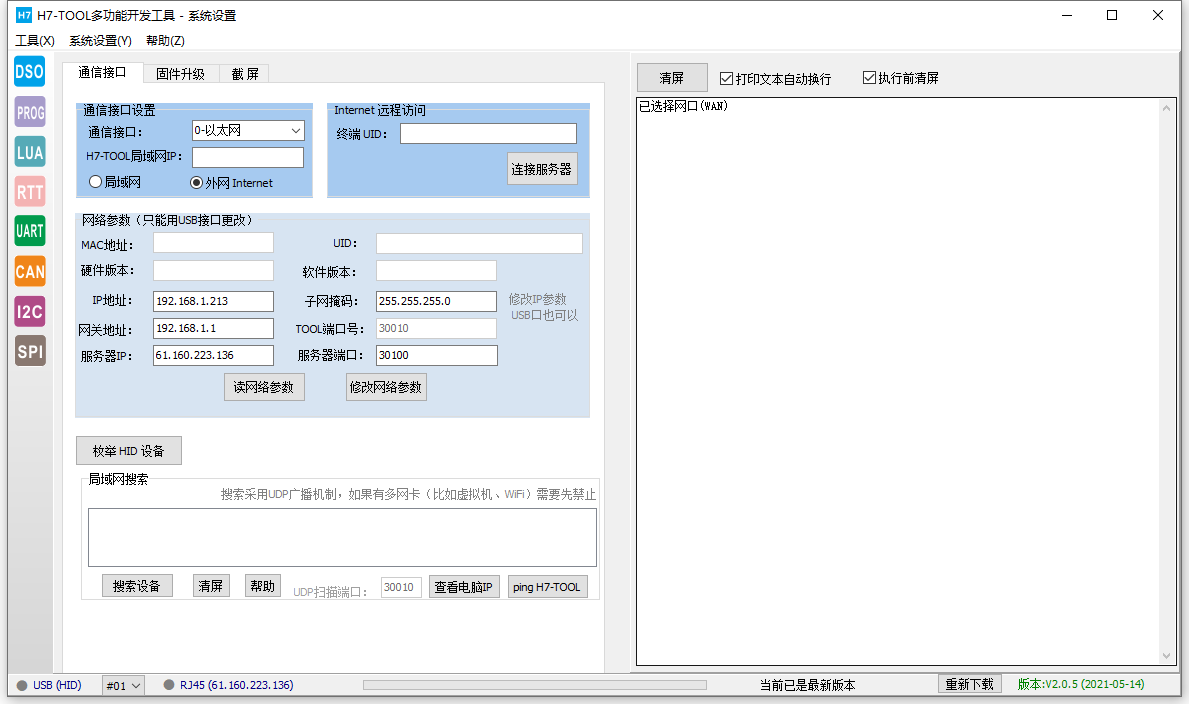This screenshot has width=1189, height=704.
Task: Click the 枚举 HID 设备 button
Action: point(129,451)
